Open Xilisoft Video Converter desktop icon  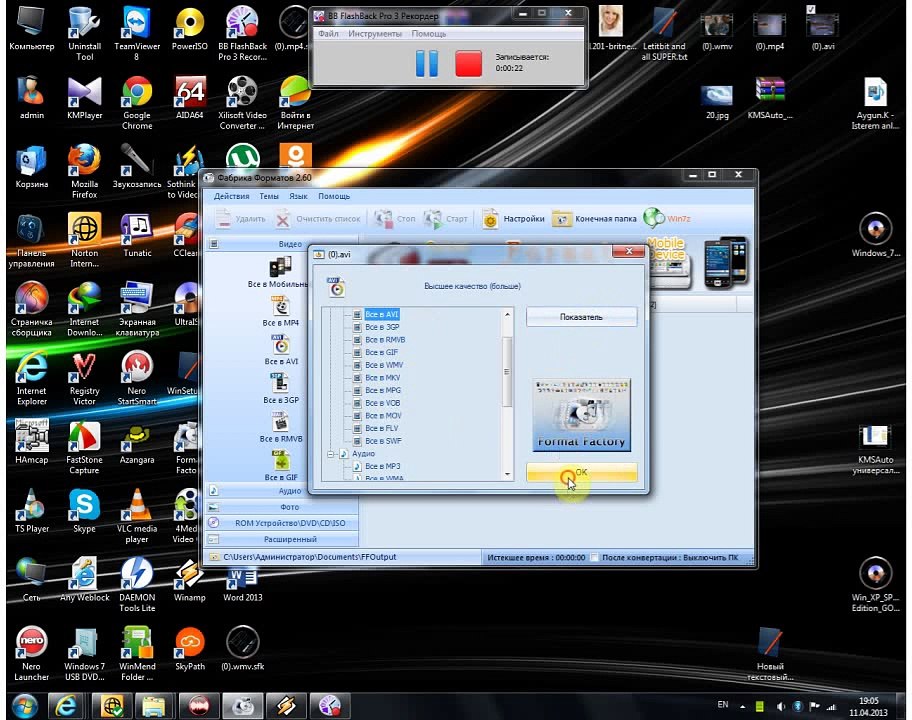point(243,102)
